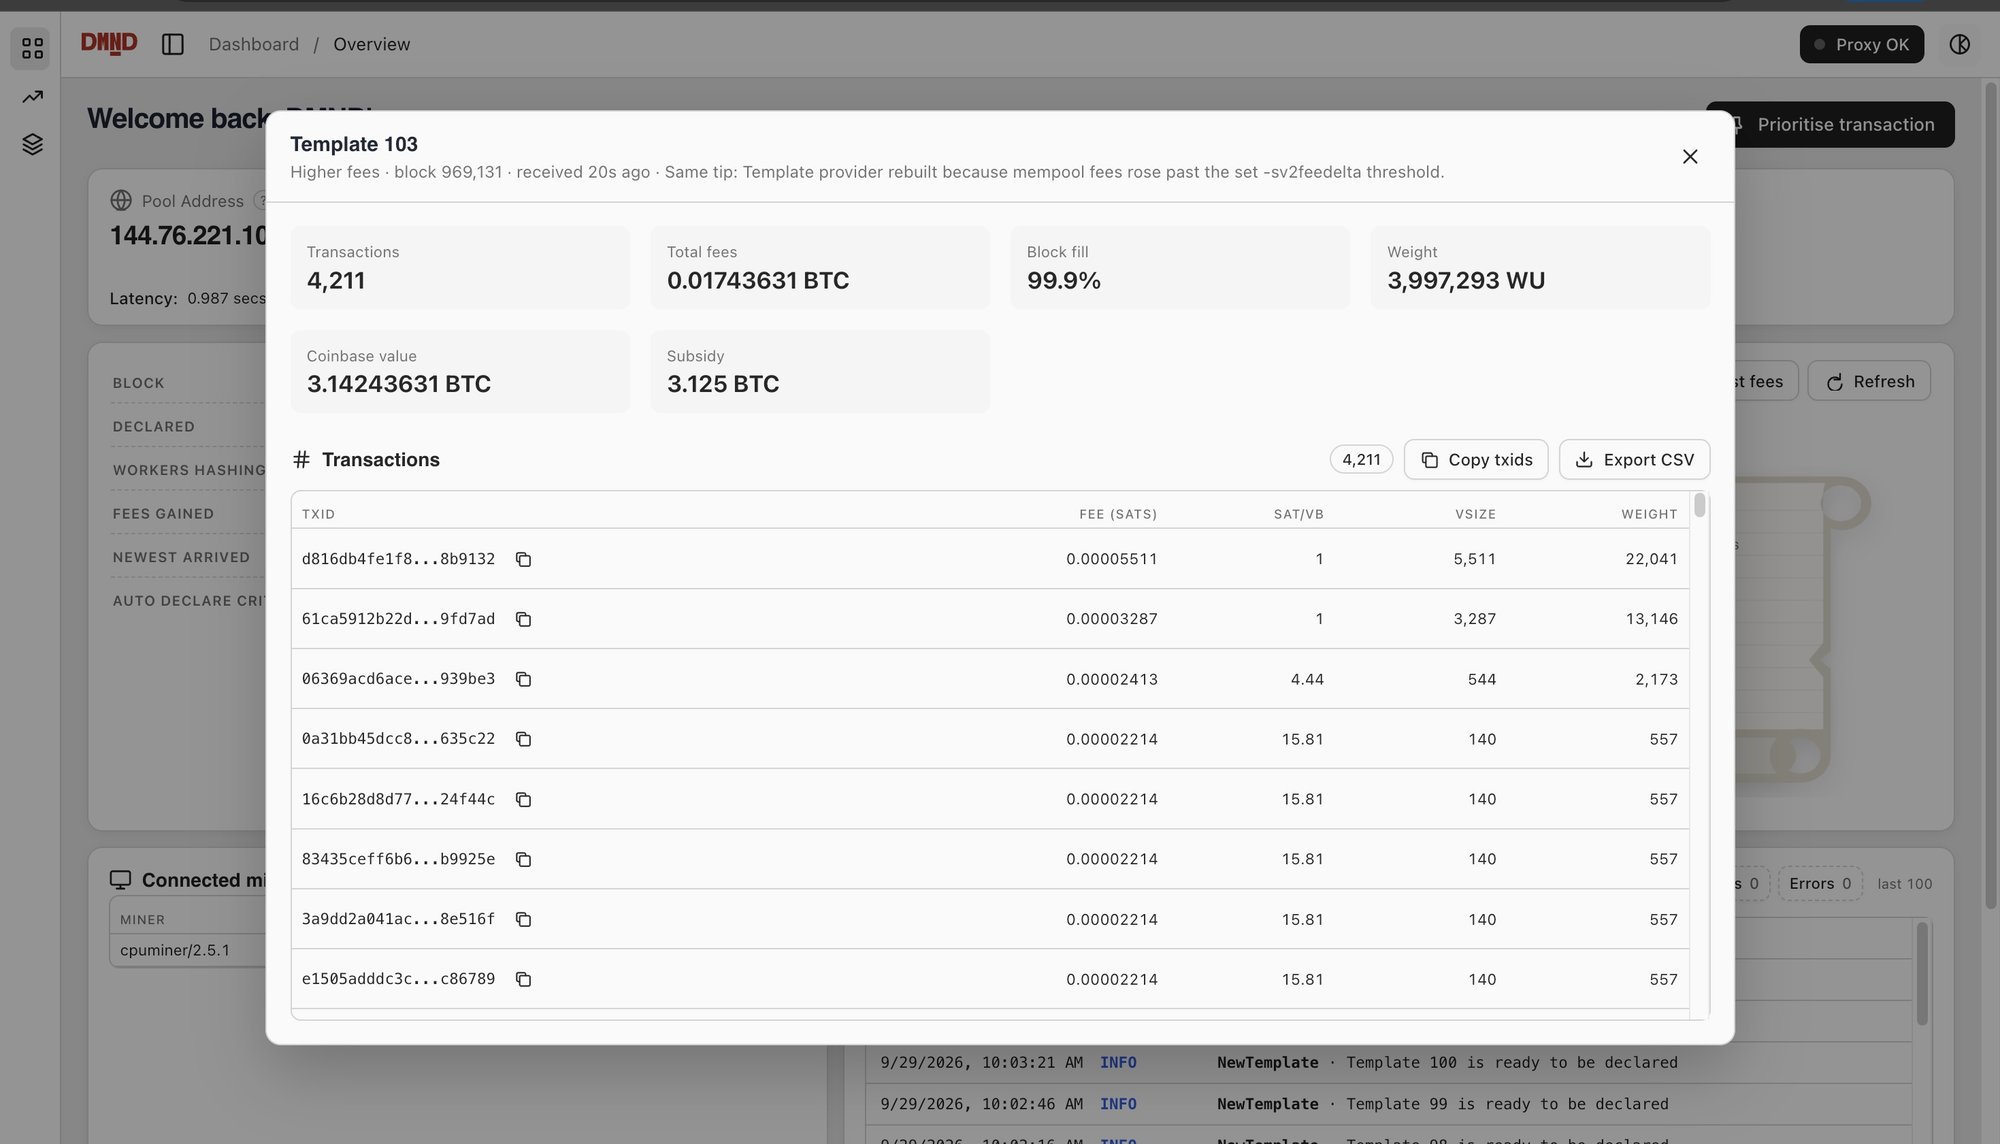The width and height of the screenshot is (2000, 1144).
Task: Copy txid 06369acd6ace...939be3
Action: (x=523, y=679)
